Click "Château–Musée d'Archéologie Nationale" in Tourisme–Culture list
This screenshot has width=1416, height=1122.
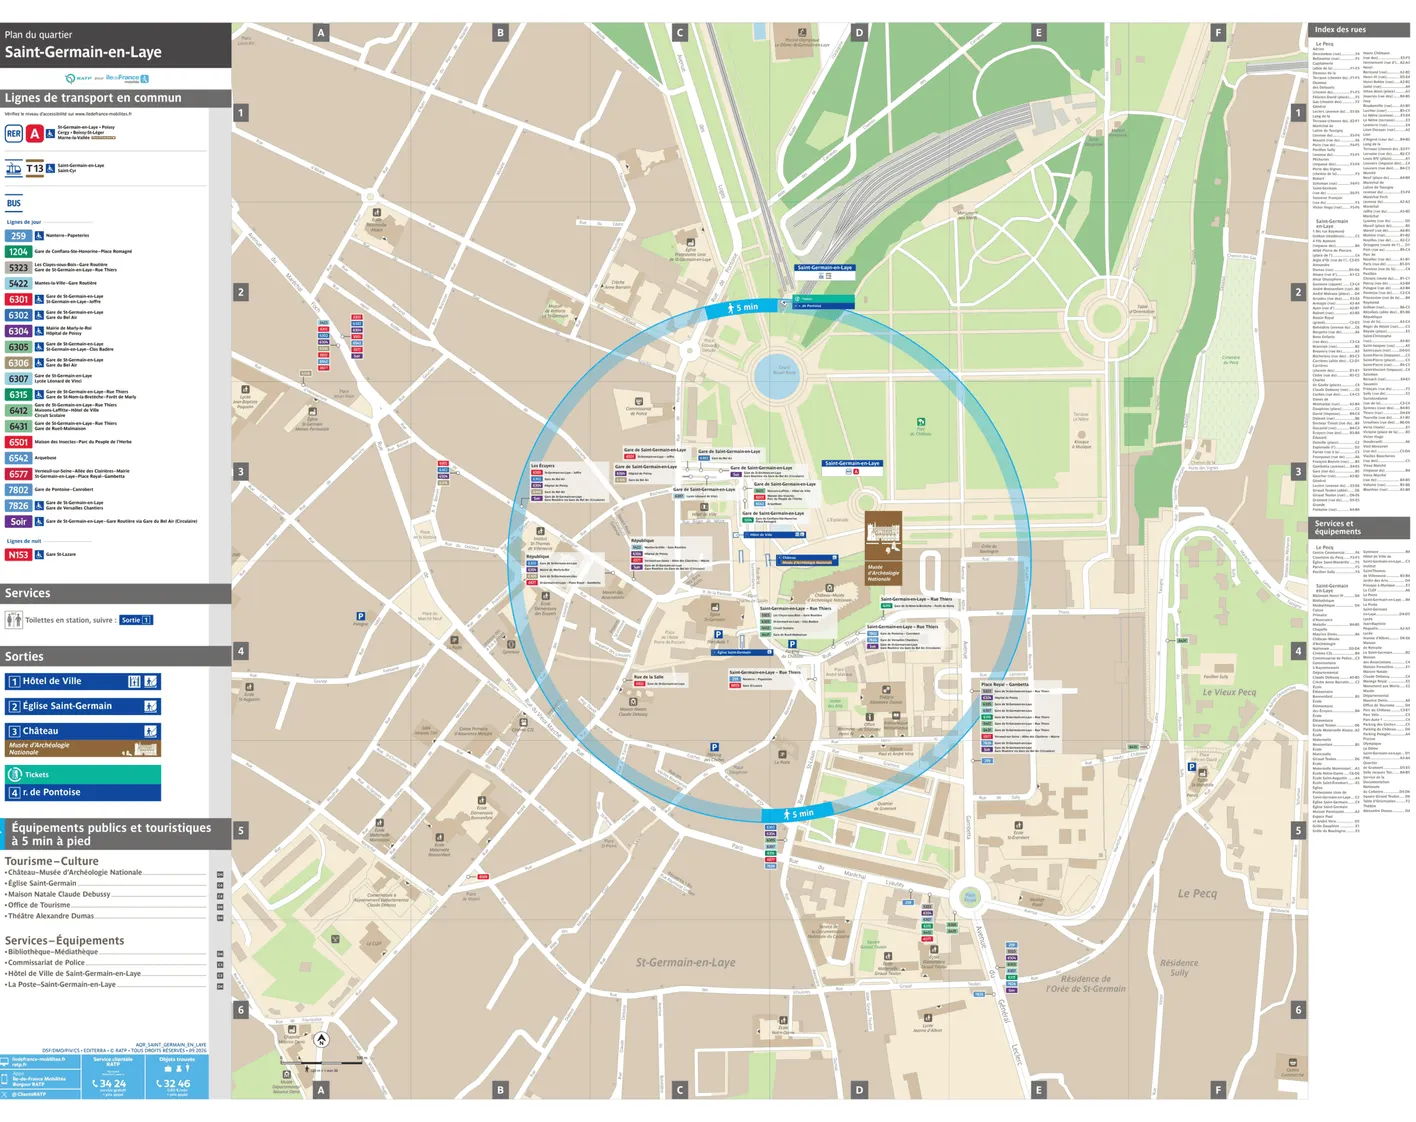74,872
